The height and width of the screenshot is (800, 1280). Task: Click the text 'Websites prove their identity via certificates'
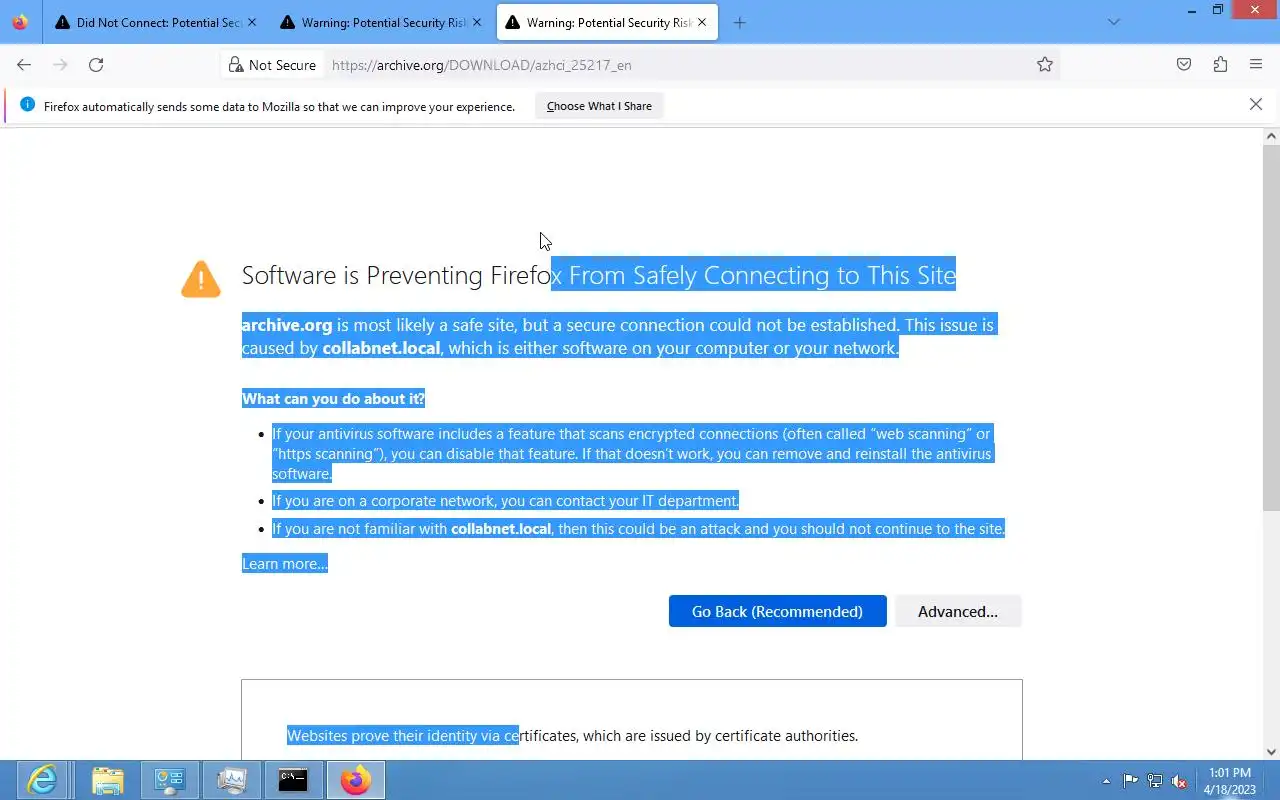432,735
